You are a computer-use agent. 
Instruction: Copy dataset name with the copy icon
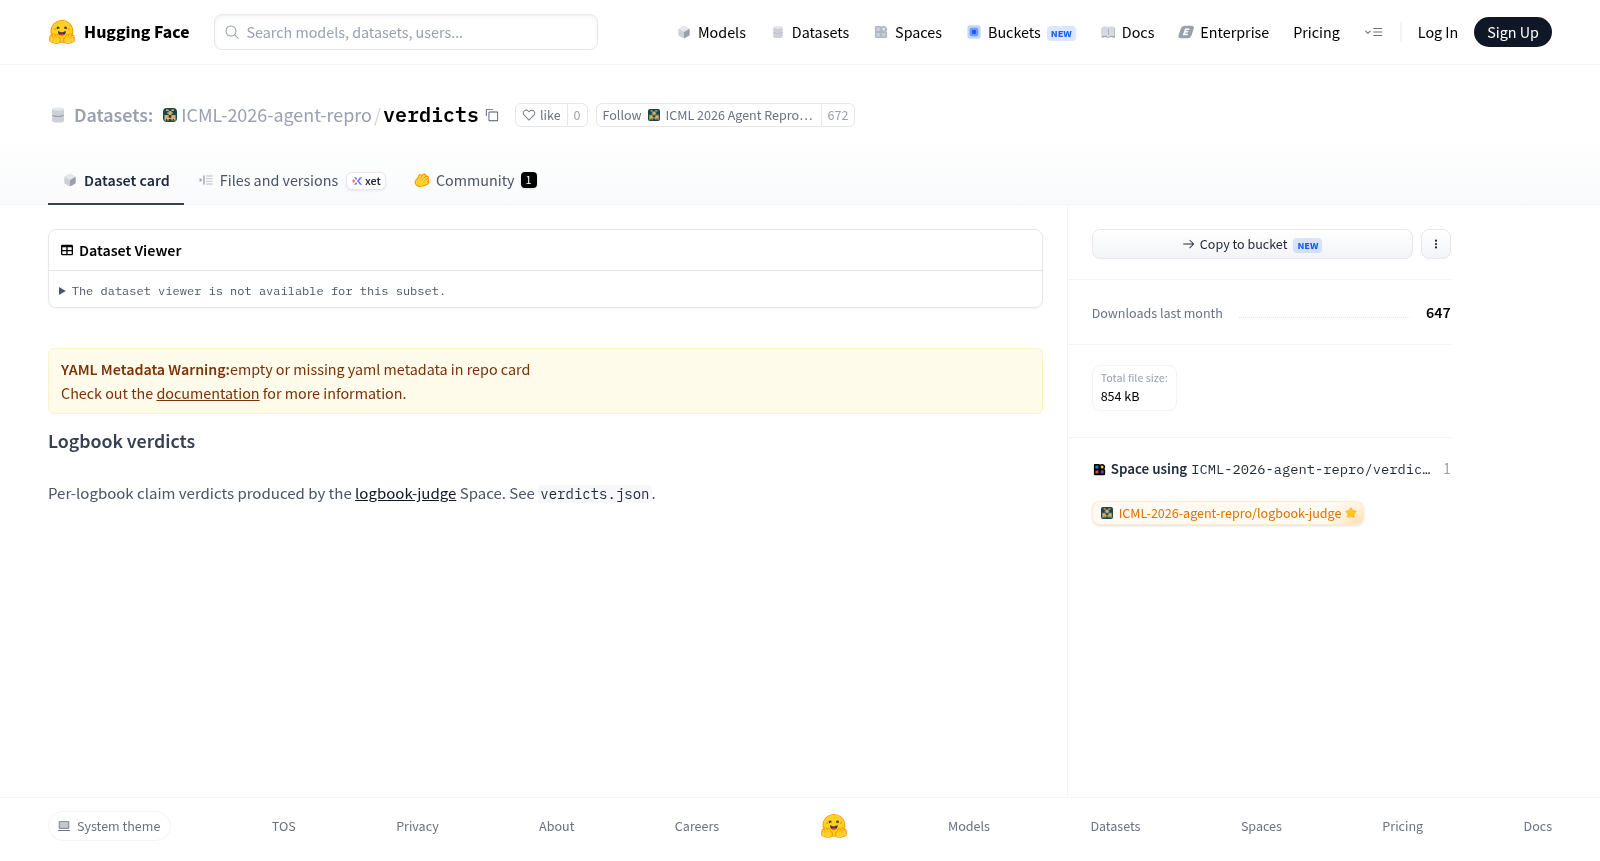492,115
